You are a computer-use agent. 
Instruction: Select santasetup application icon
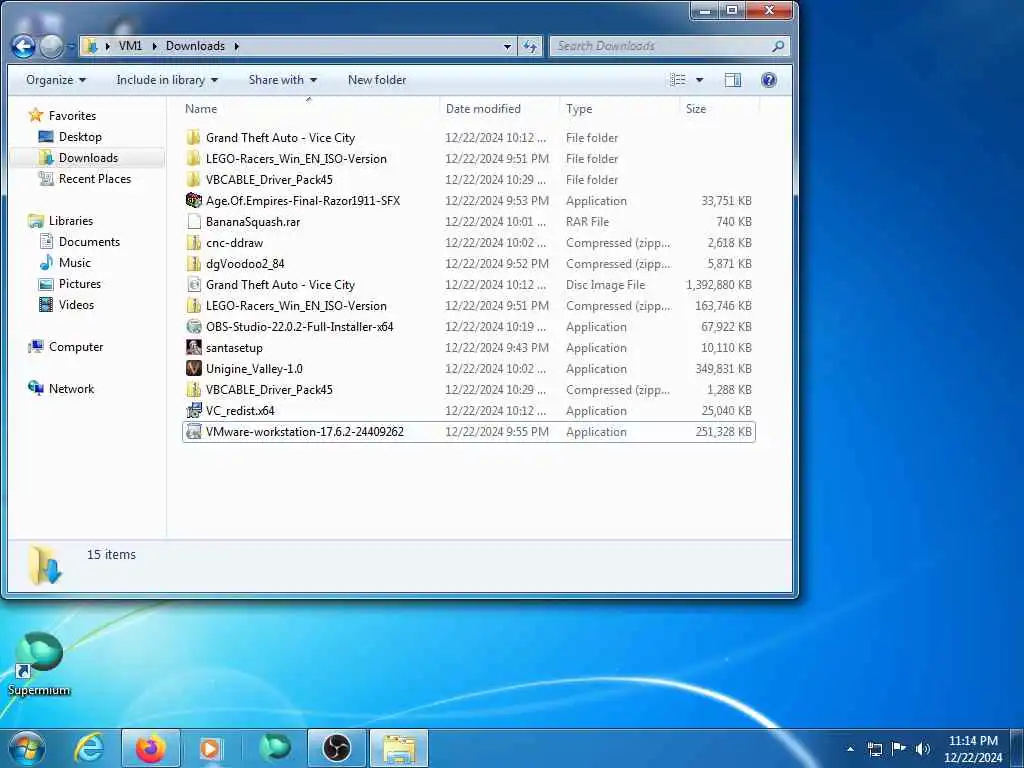click(193, 347)
